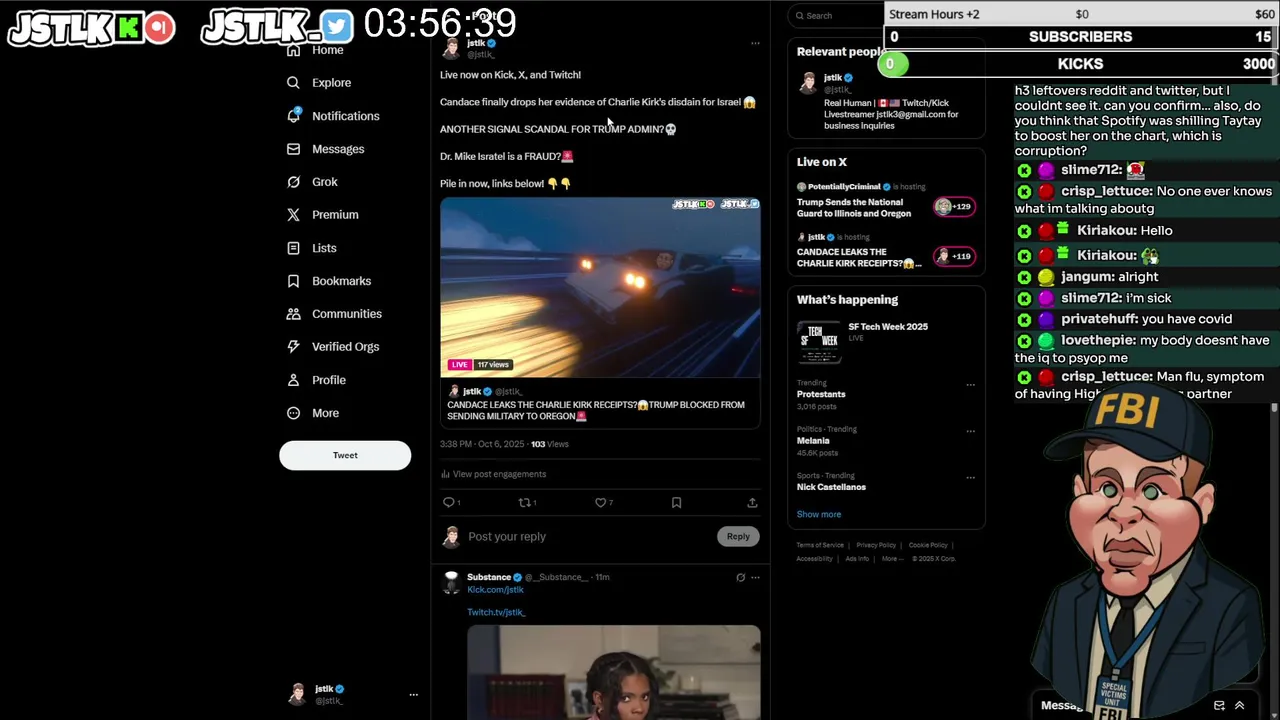Screen dimensions: 1280x720
Task: Open Twitch.tv/jstlk_ link
Action: [496, 612]
